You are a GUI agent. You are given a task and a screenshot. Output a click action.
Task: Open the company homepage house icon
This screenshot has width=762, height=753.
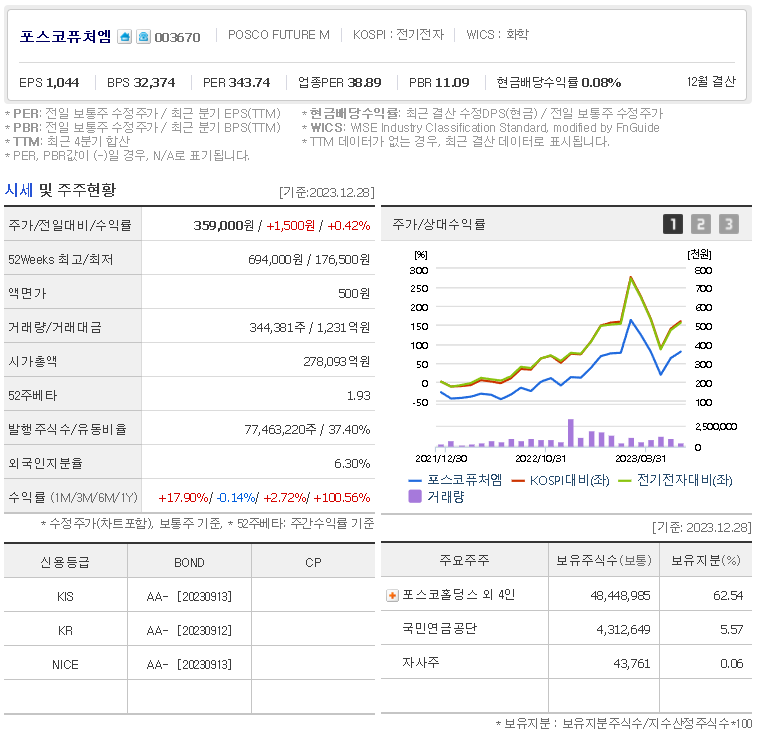124,37
